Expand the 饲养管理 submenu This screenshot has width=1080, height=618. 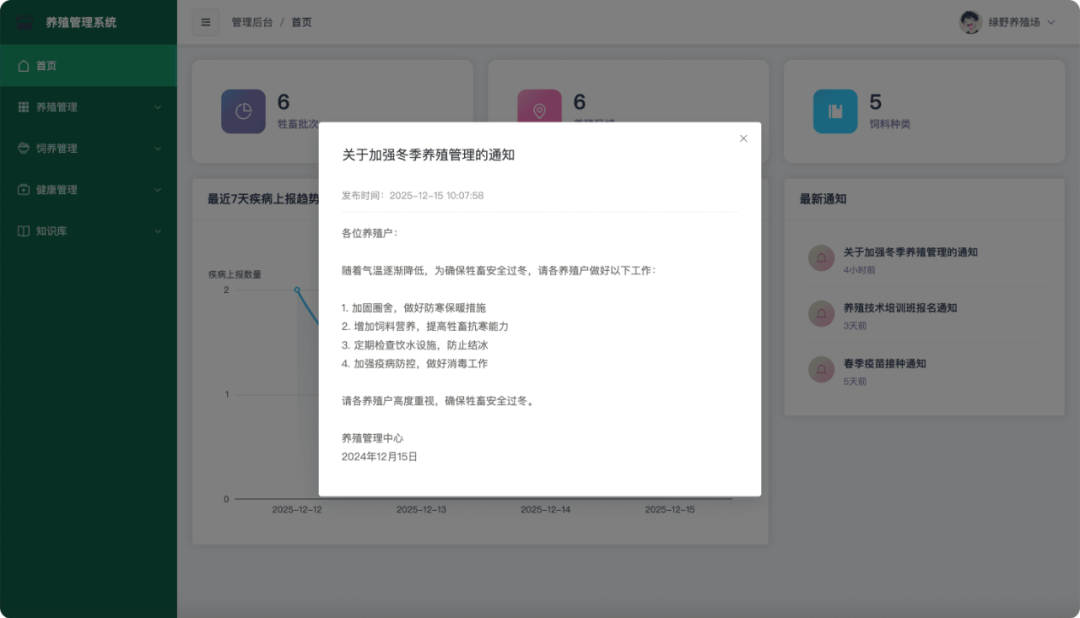(x=157, y=147)
